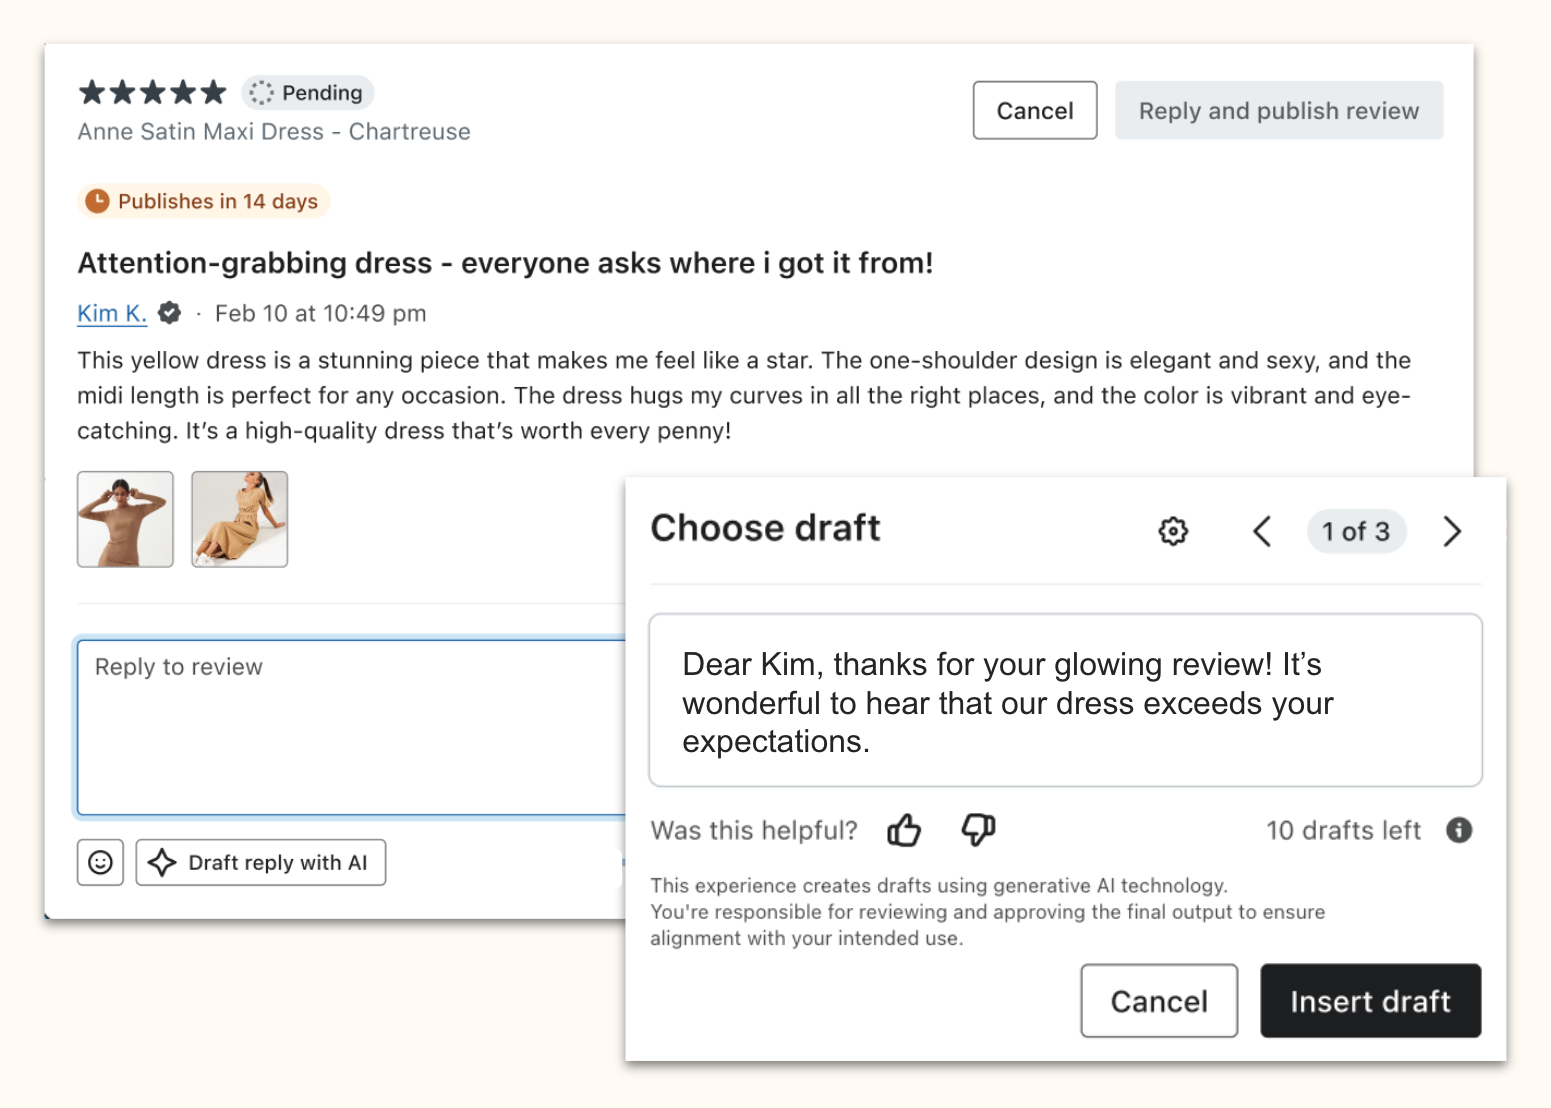Click the clock icon on Publishes badge
The width and height of the screenshot is (1551, 1108).
click(x=97, y=200)
